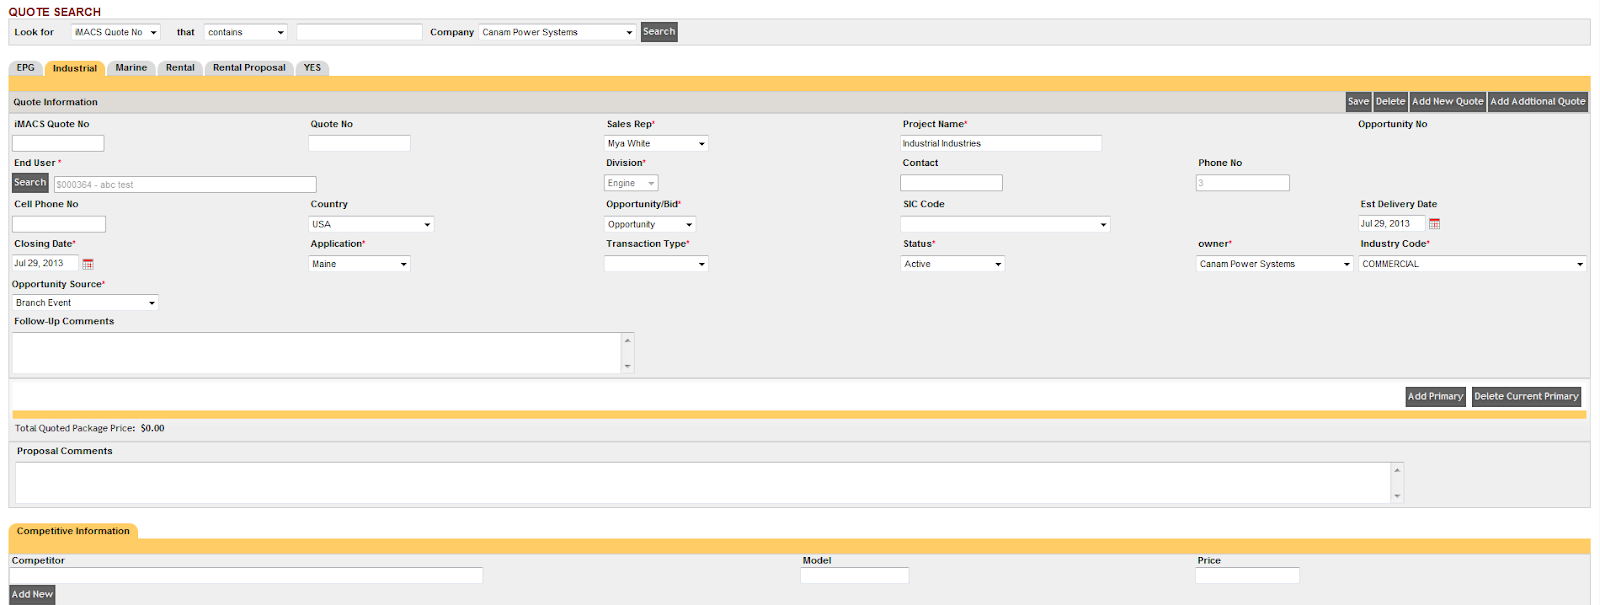1600x605 pixels.
Task: Open the Status dropdown showing Active
Action: [952, 264]
